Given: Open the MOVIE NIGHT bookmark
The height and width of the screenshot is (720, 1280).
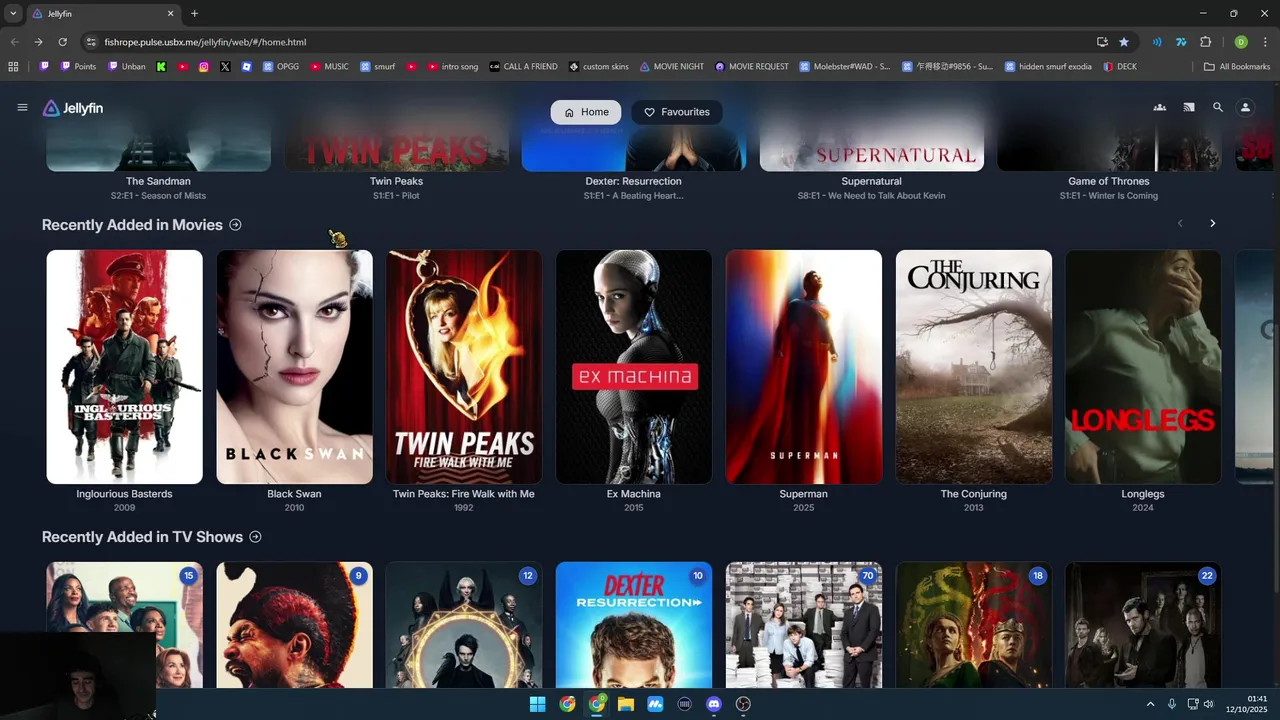Looking at the screenshot, I should 671,67.
